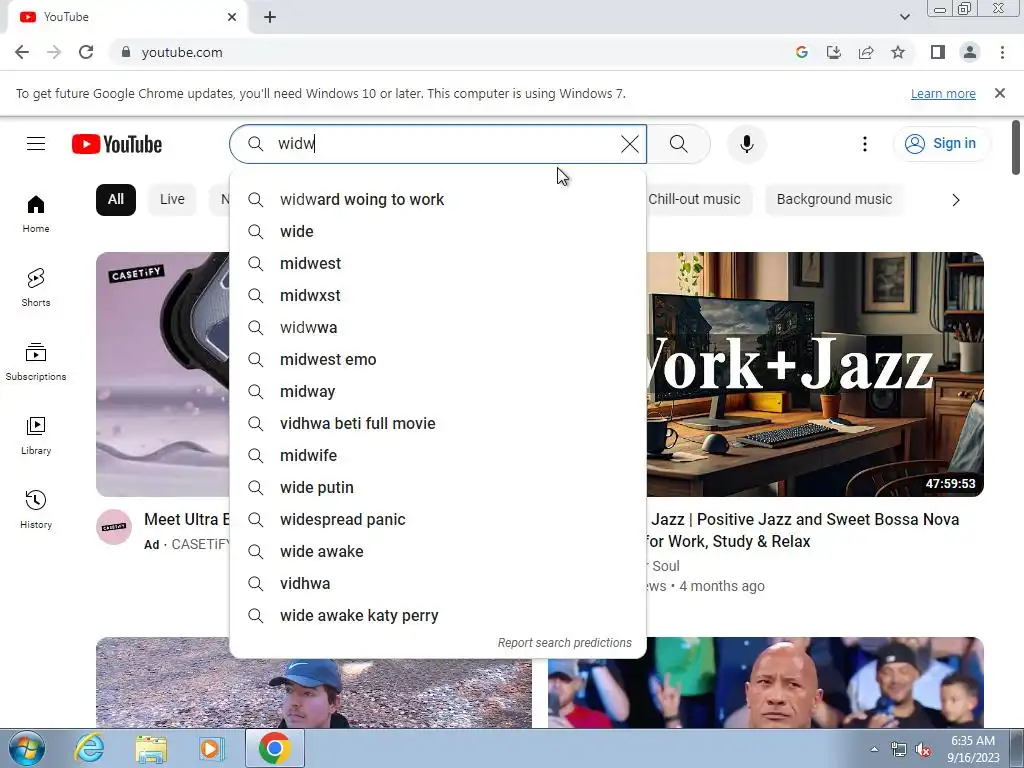Open Library in sidebar
Screen dimensions: 1024x768
coord(36,436)
